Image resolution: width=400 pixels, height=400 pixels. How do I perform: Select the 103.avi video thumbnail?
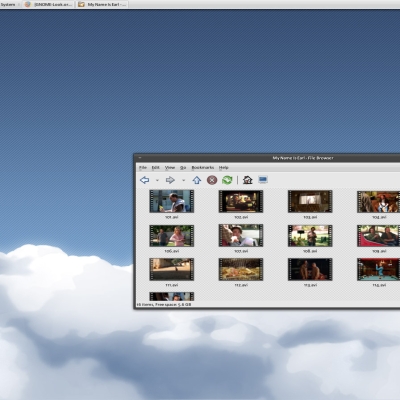(310, 201)
